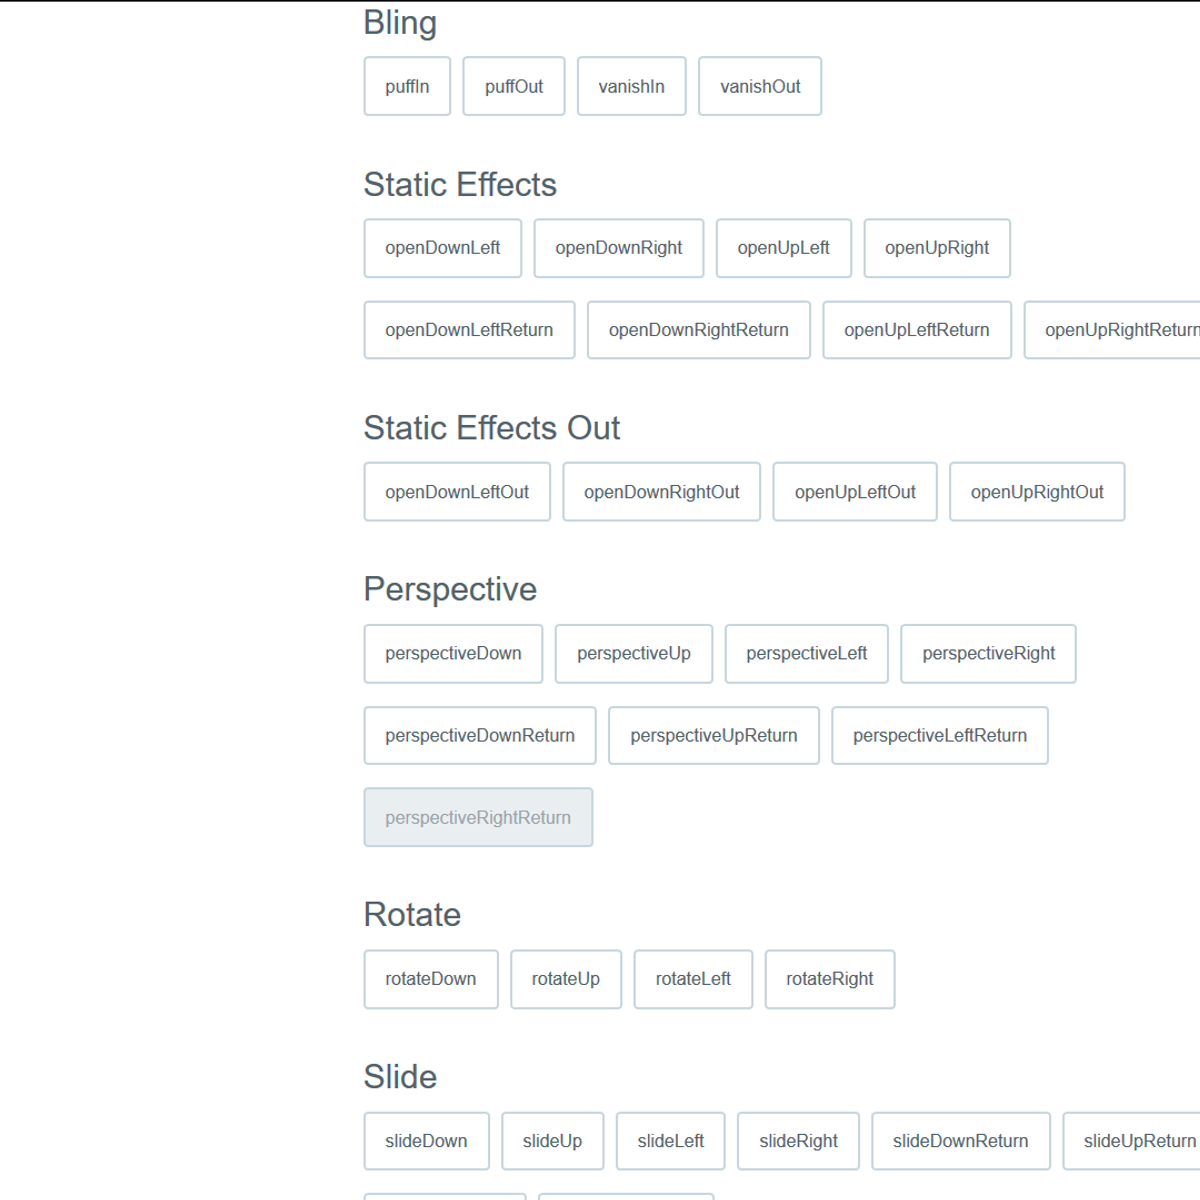Activate the openUpRight effect

937,248
